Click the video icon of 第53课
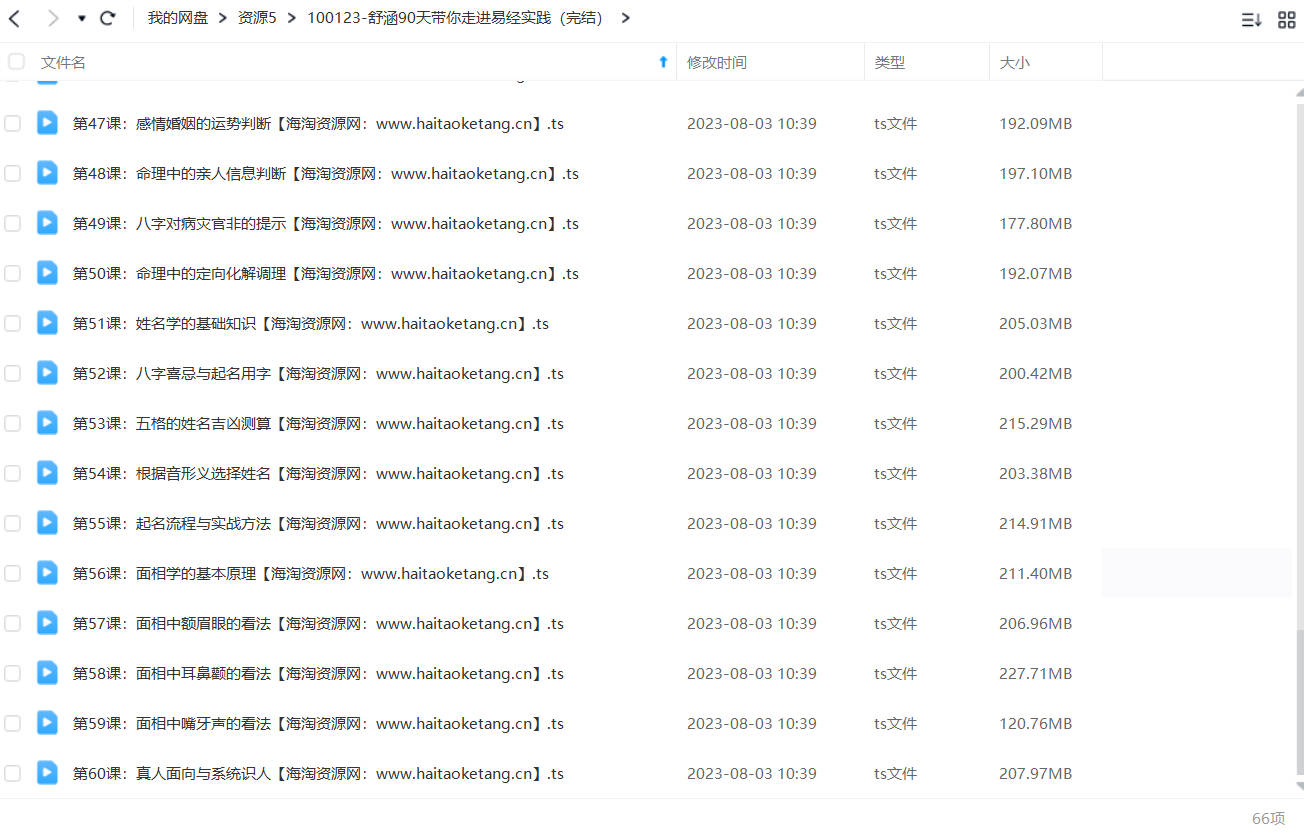Screen dimensions: 1304x833 (x=47, y=422)
